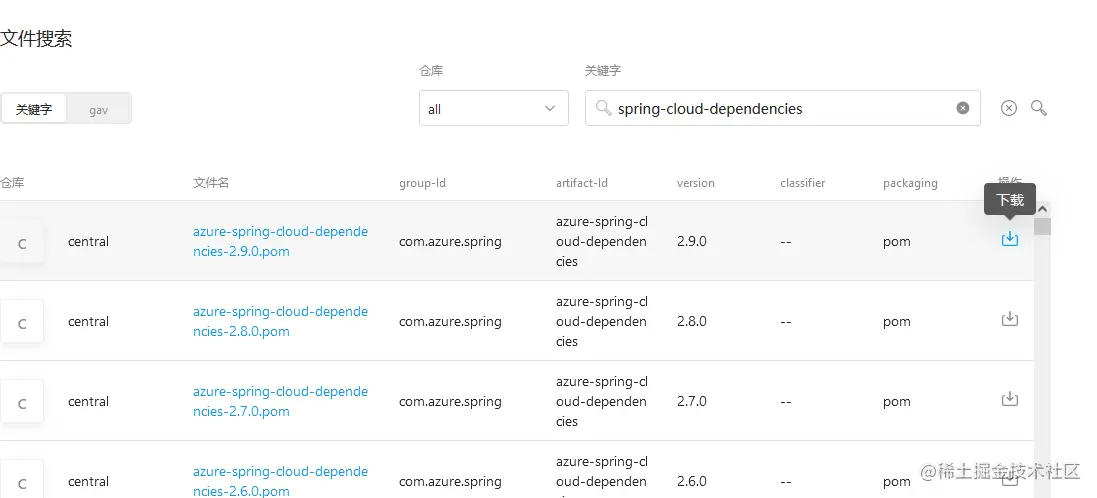
Task: Click the group-Id column header
Action: [x=423, y=183]
